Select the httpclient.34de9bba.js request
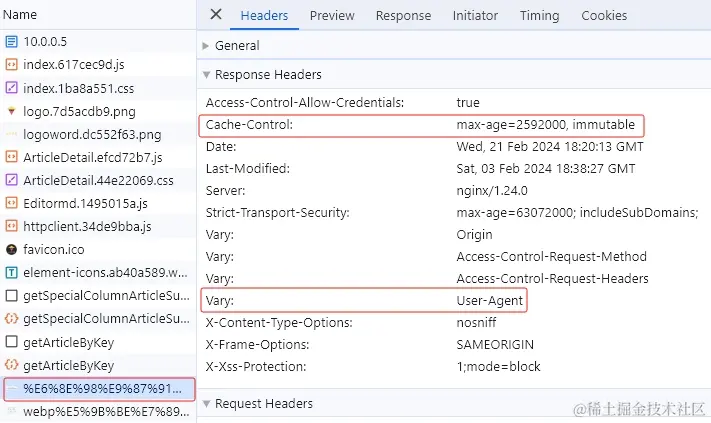Viewport: 711px width, 423px height. 87,226
